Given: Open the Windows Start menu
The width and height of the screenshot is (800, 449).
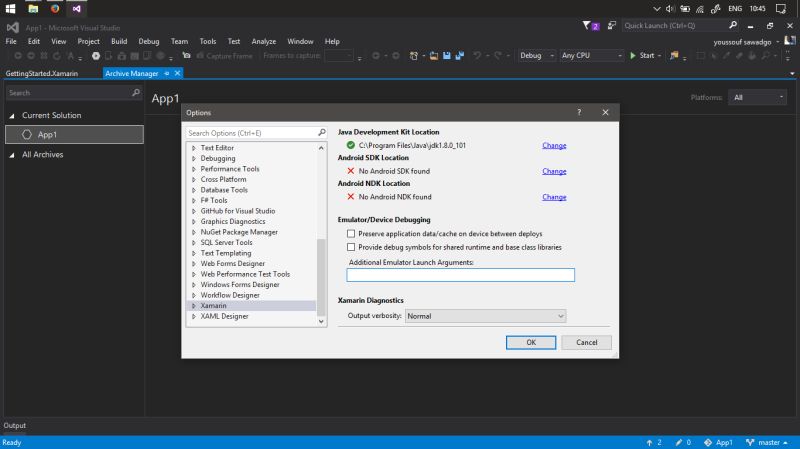Looking at the screenshot, I should (10, 9).
